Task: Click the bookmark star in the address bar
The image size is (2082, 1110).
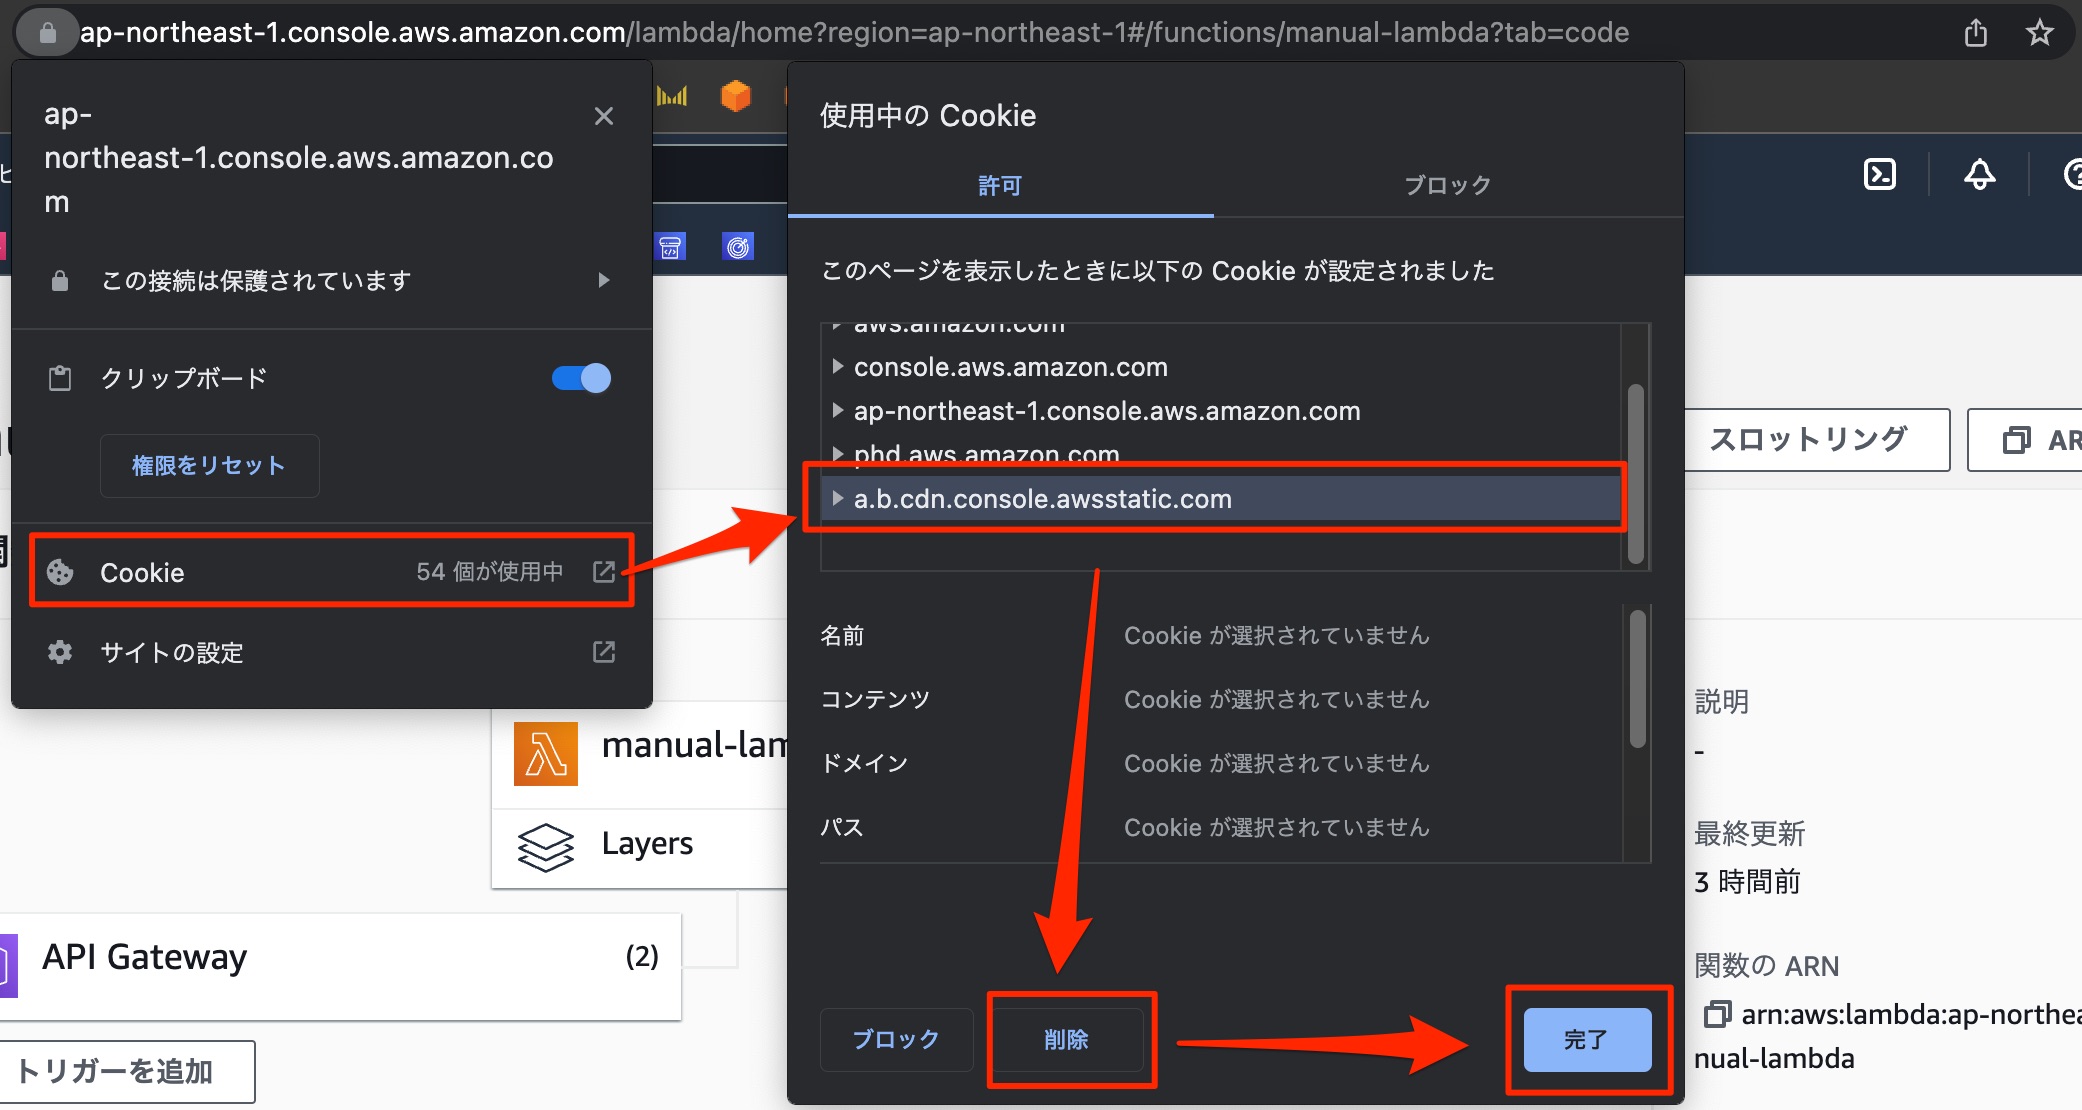Action: pos(2040,32)
